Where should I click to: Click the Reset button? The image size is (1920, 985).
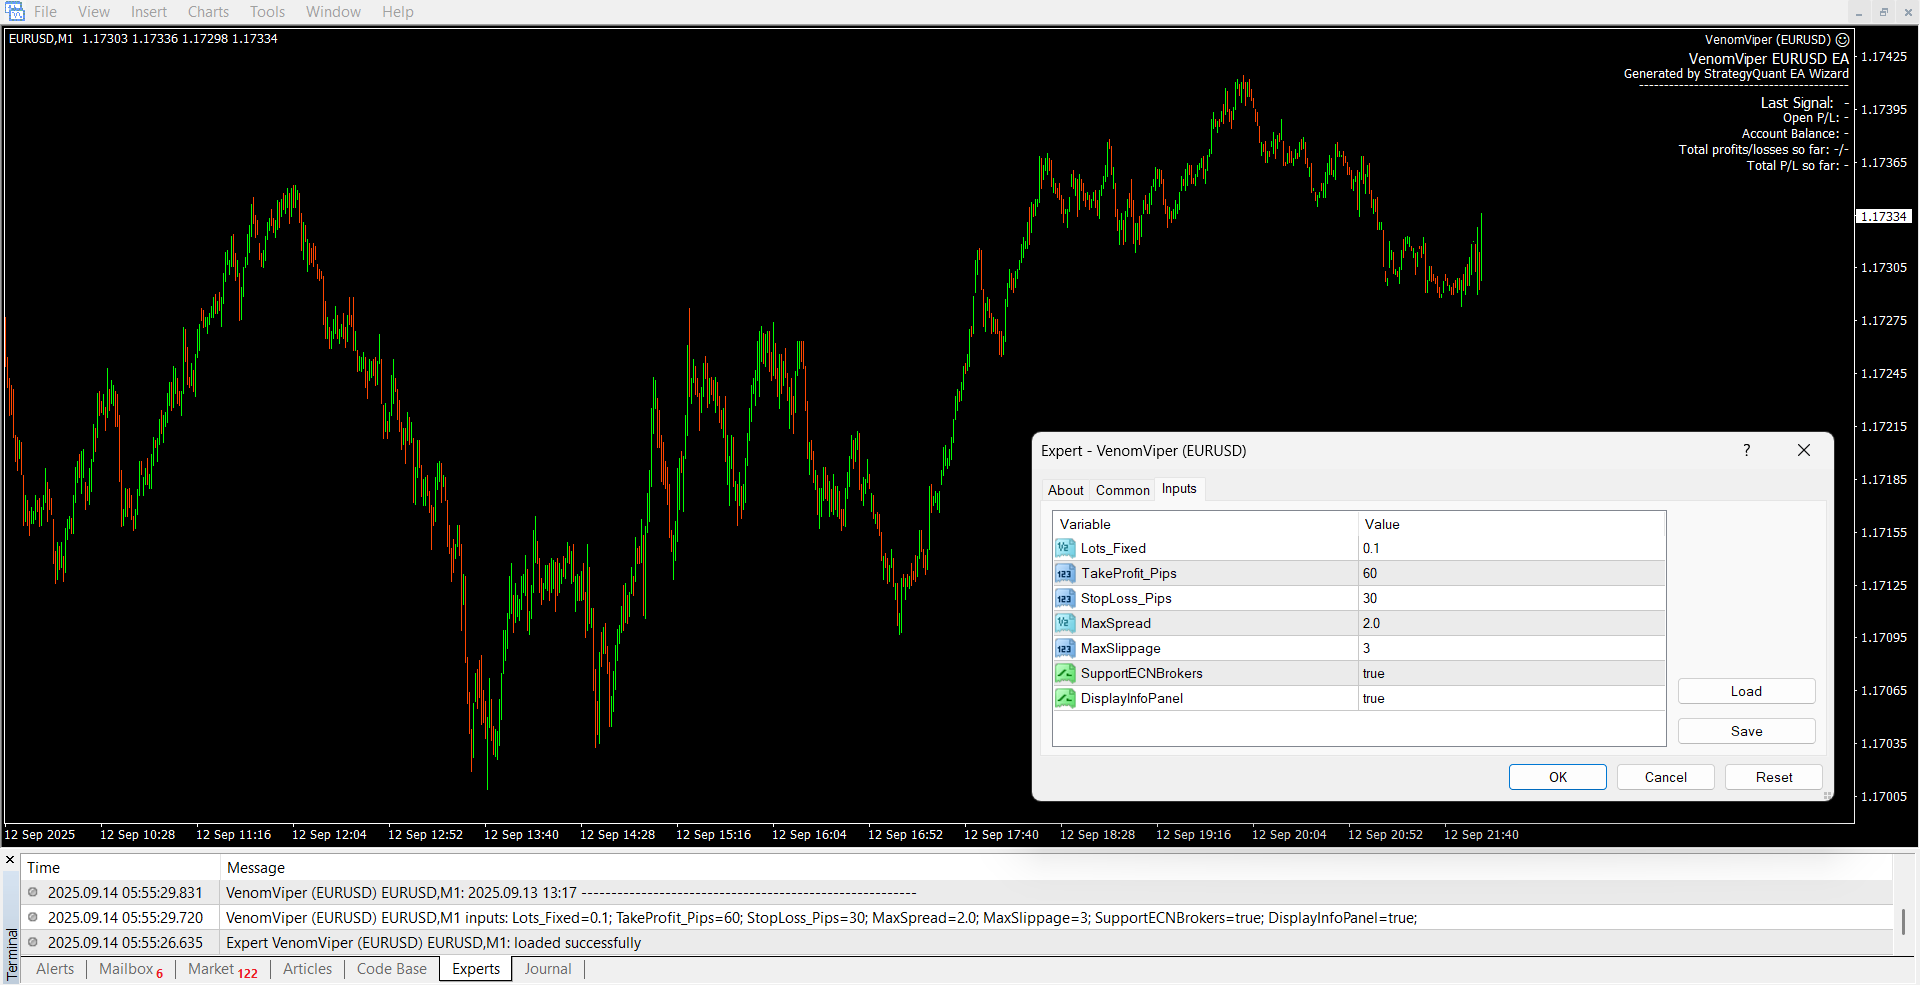(1773, 777)
